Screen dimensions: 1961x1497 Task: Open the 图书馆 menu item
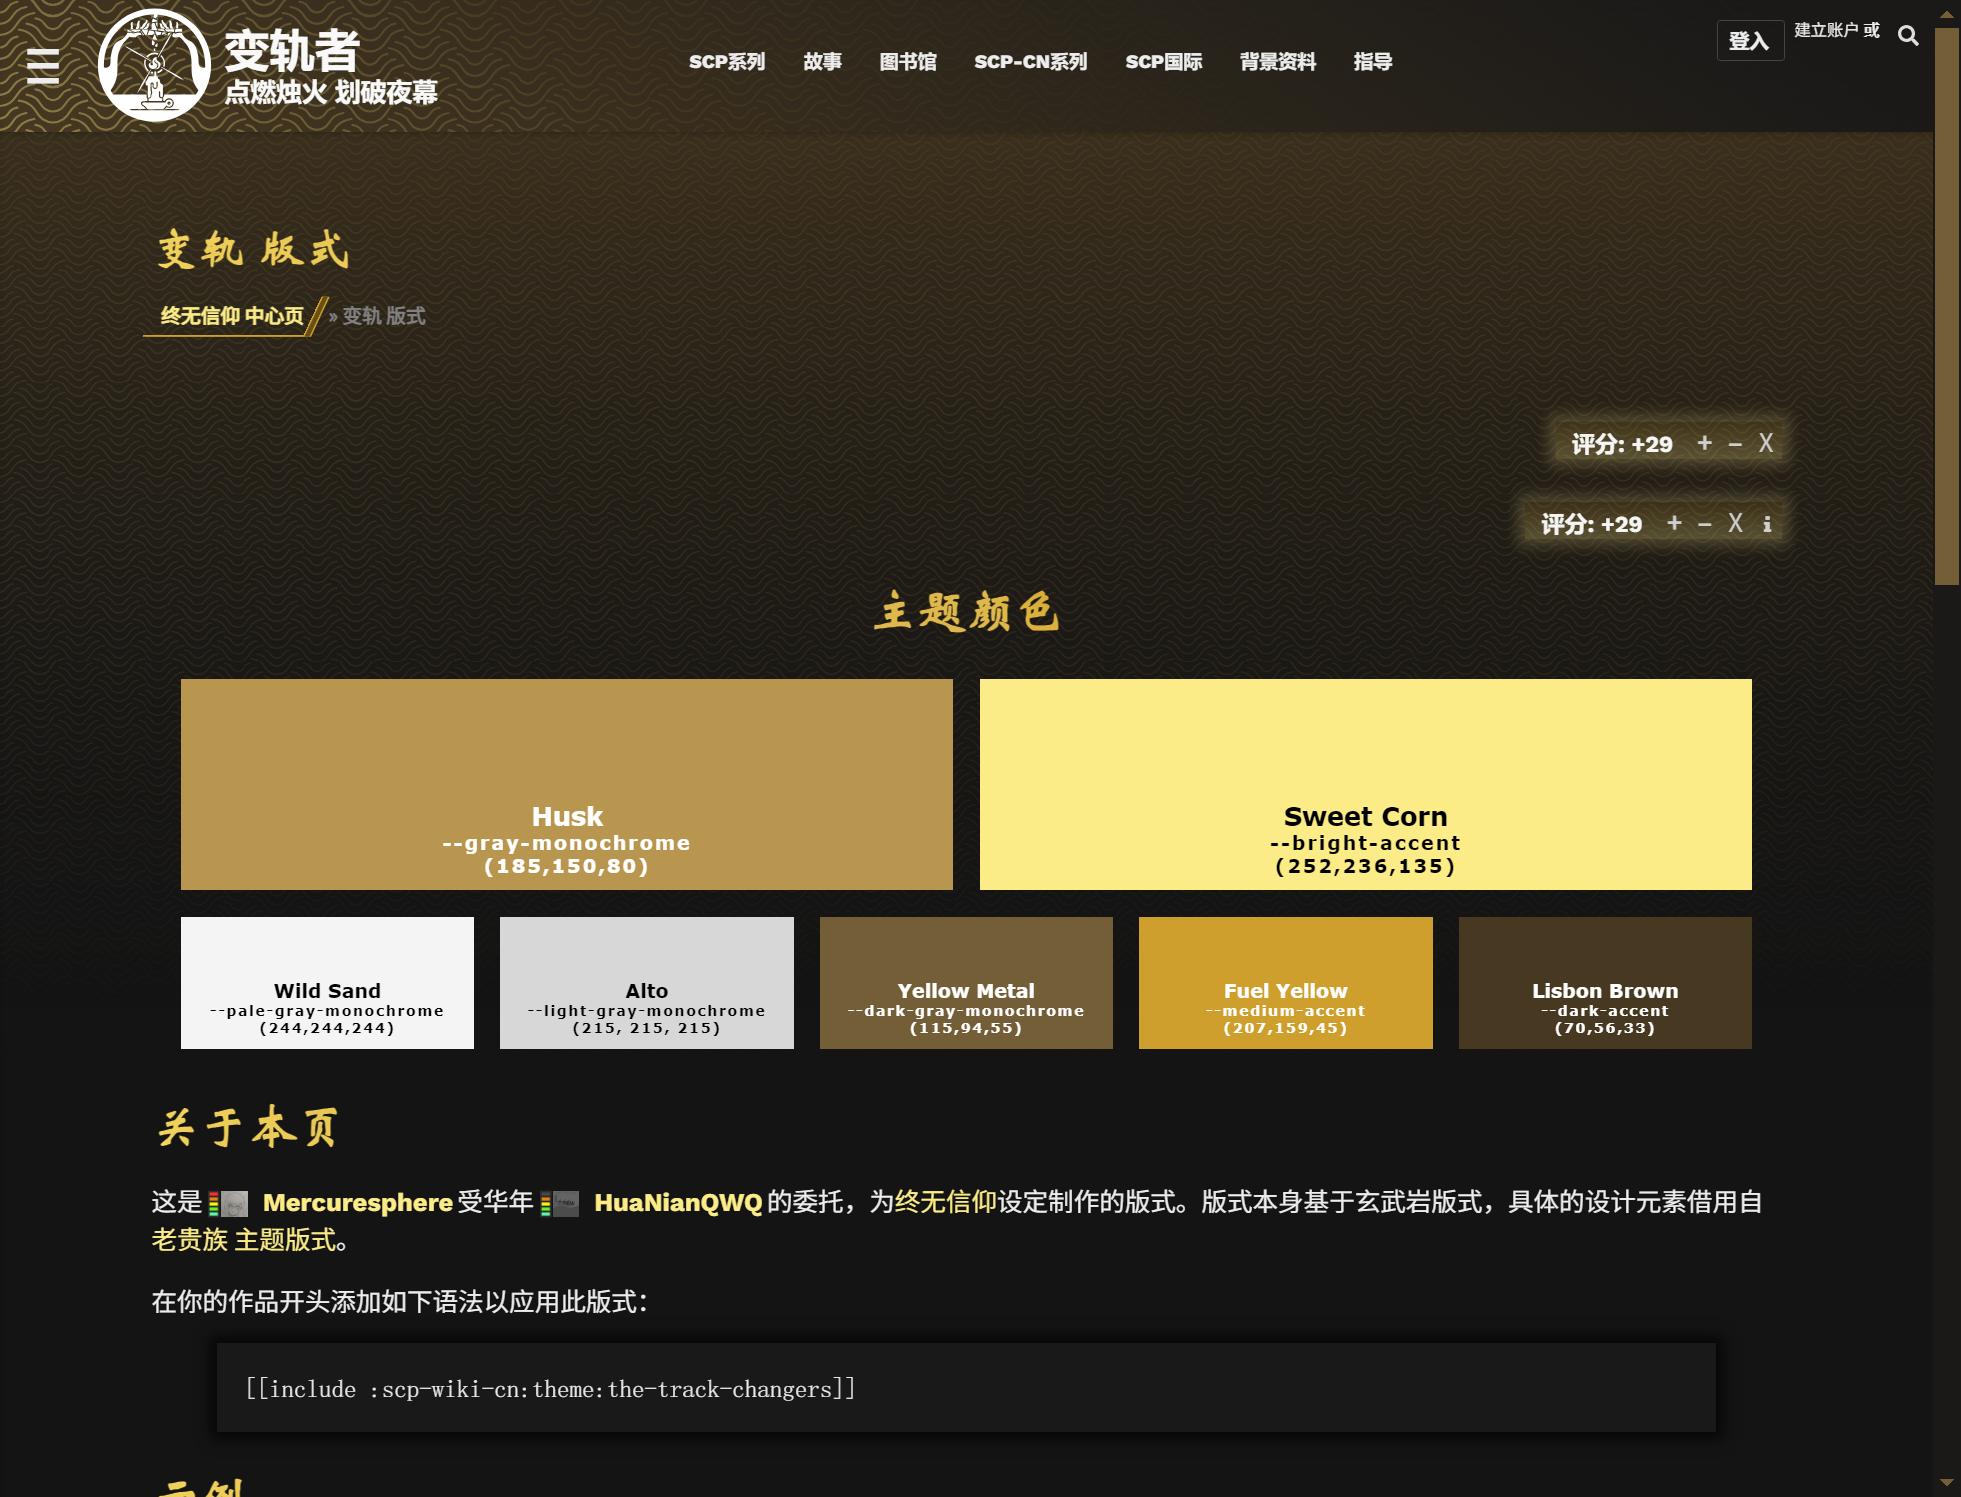pos(907,62)
